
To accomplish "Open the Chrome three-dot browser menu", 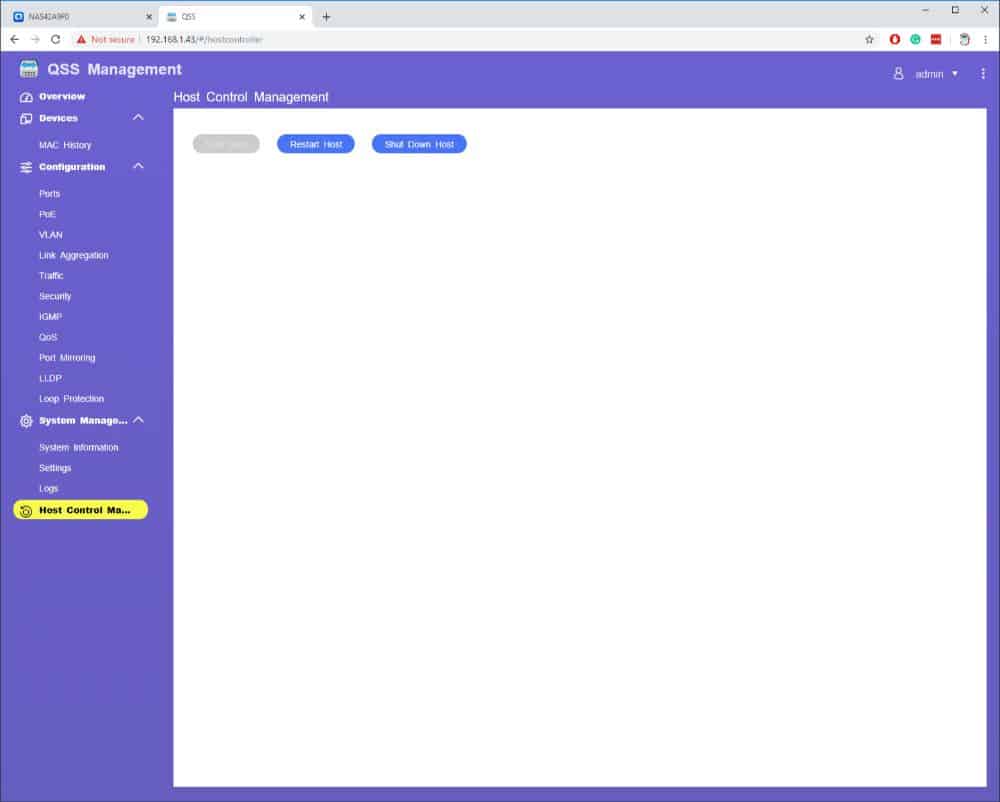I will (x=985, y=39).
